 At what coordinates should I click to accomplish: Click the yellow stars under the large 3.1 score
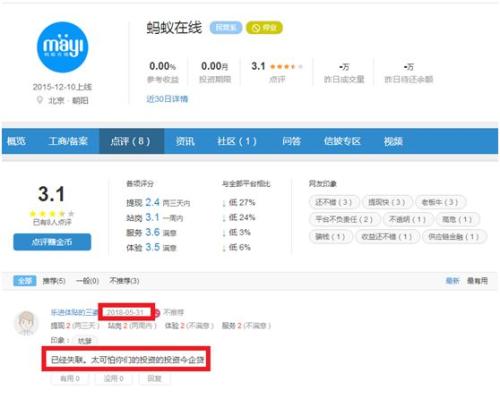(52, 214)
